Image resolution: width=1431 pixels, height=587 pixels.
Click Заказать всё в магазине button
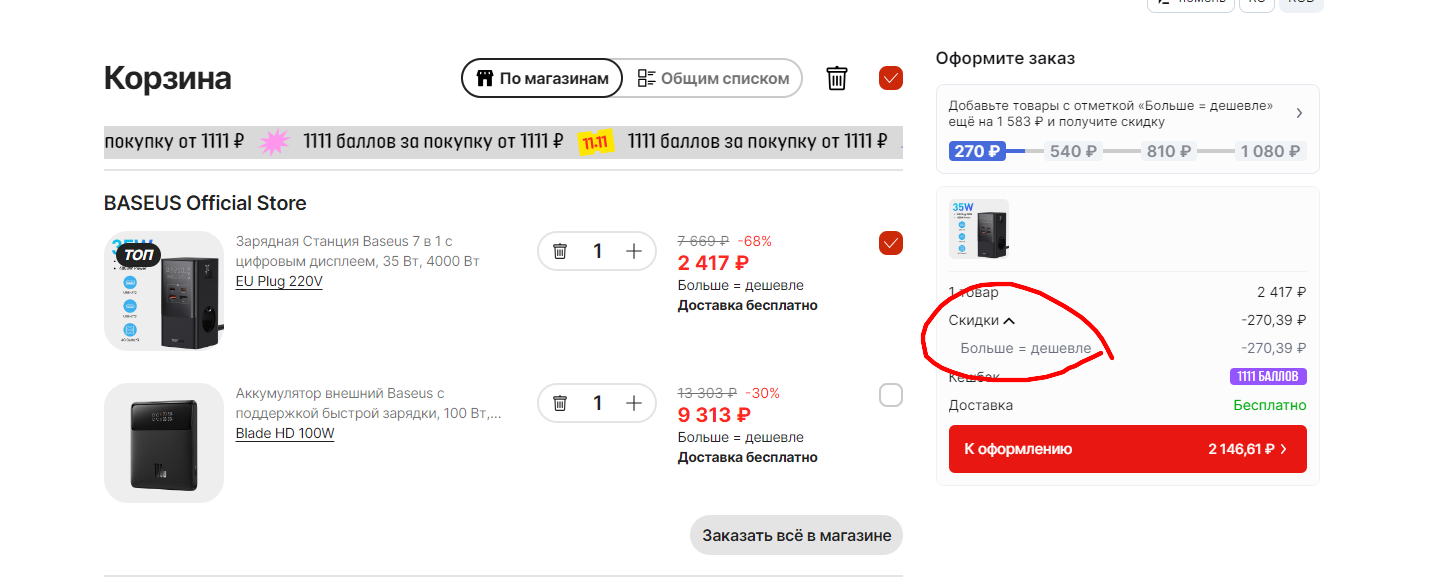796,535
